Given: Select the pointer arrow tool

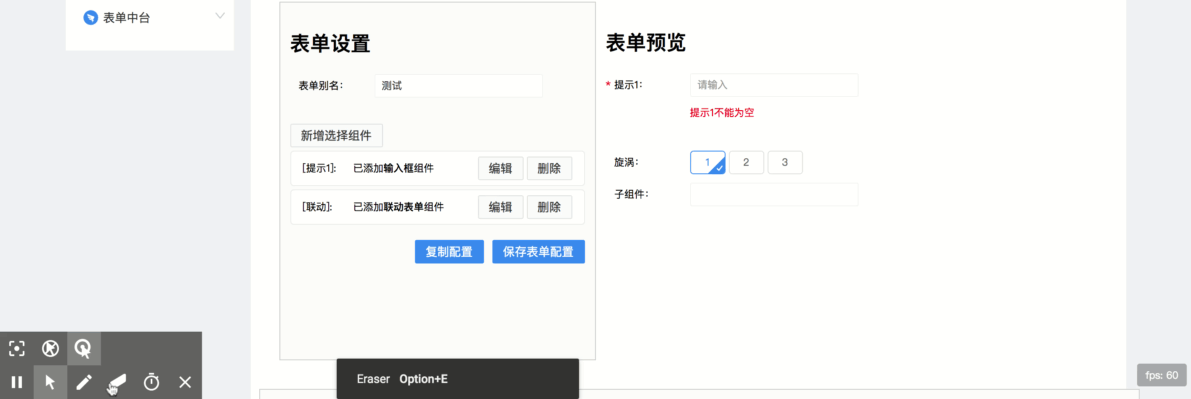Looking at the screenshot, I should (50, 382).
